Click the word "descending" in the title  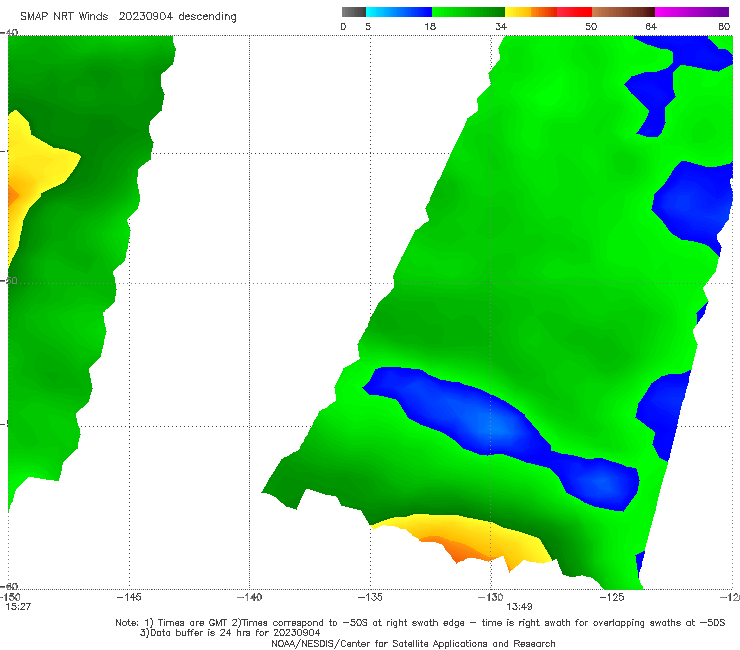[x=208, y=17]
